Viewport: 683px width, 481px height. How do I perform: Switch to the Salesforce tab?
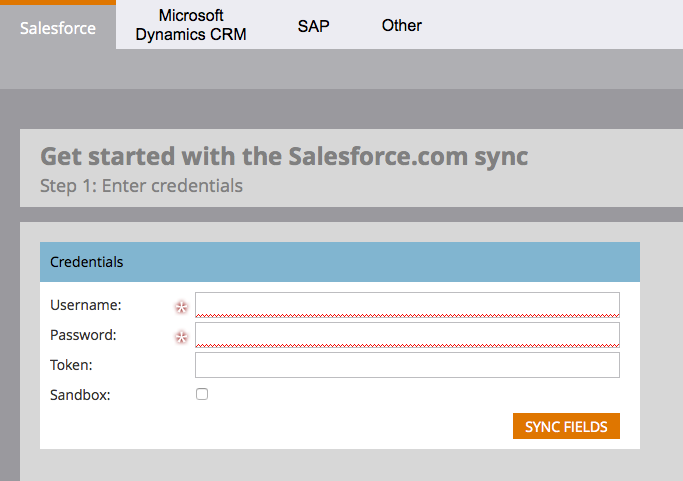[58, 28]
